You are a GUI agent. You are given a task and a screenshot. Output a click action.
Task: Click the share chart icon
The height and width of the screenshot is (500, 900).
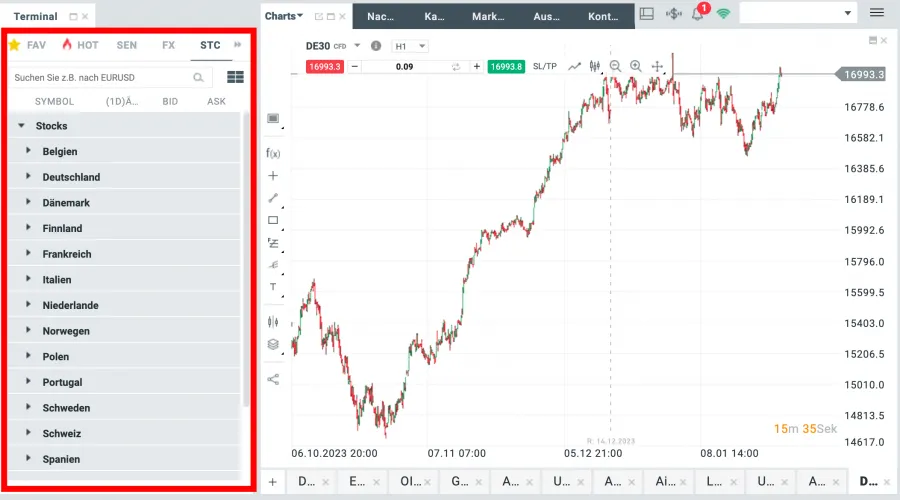click(x=273, y=379)
